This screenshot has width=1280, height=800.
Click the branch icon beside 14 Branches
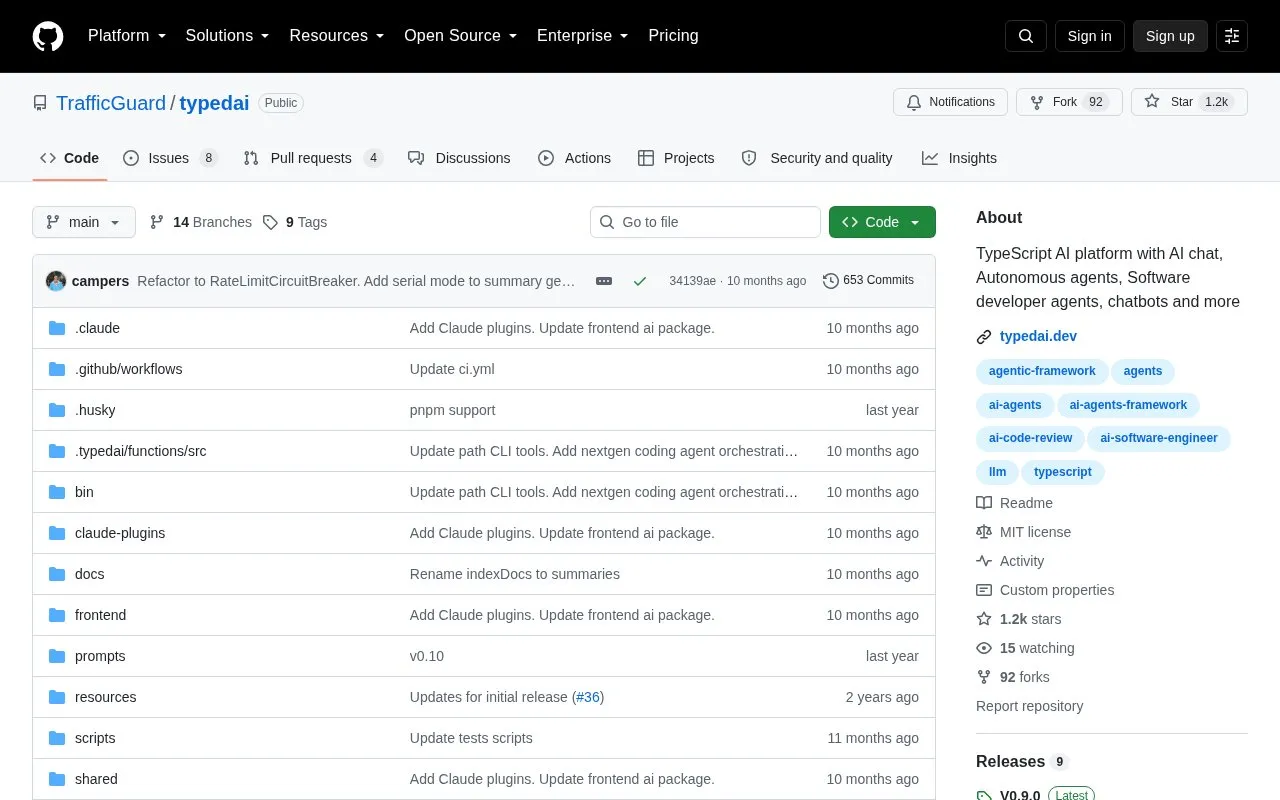click(157, 222)
